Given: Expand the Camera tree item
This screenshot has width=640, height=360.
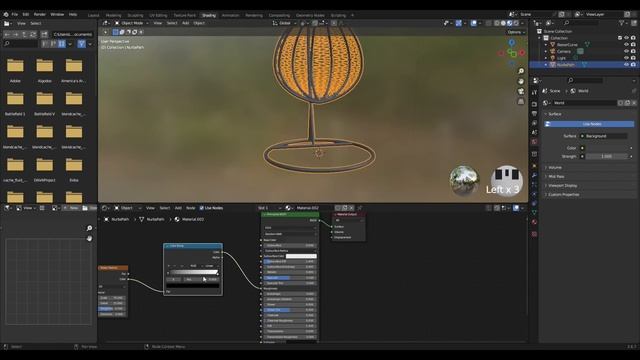Looking at the screenshot, I should tap(546, 51).
